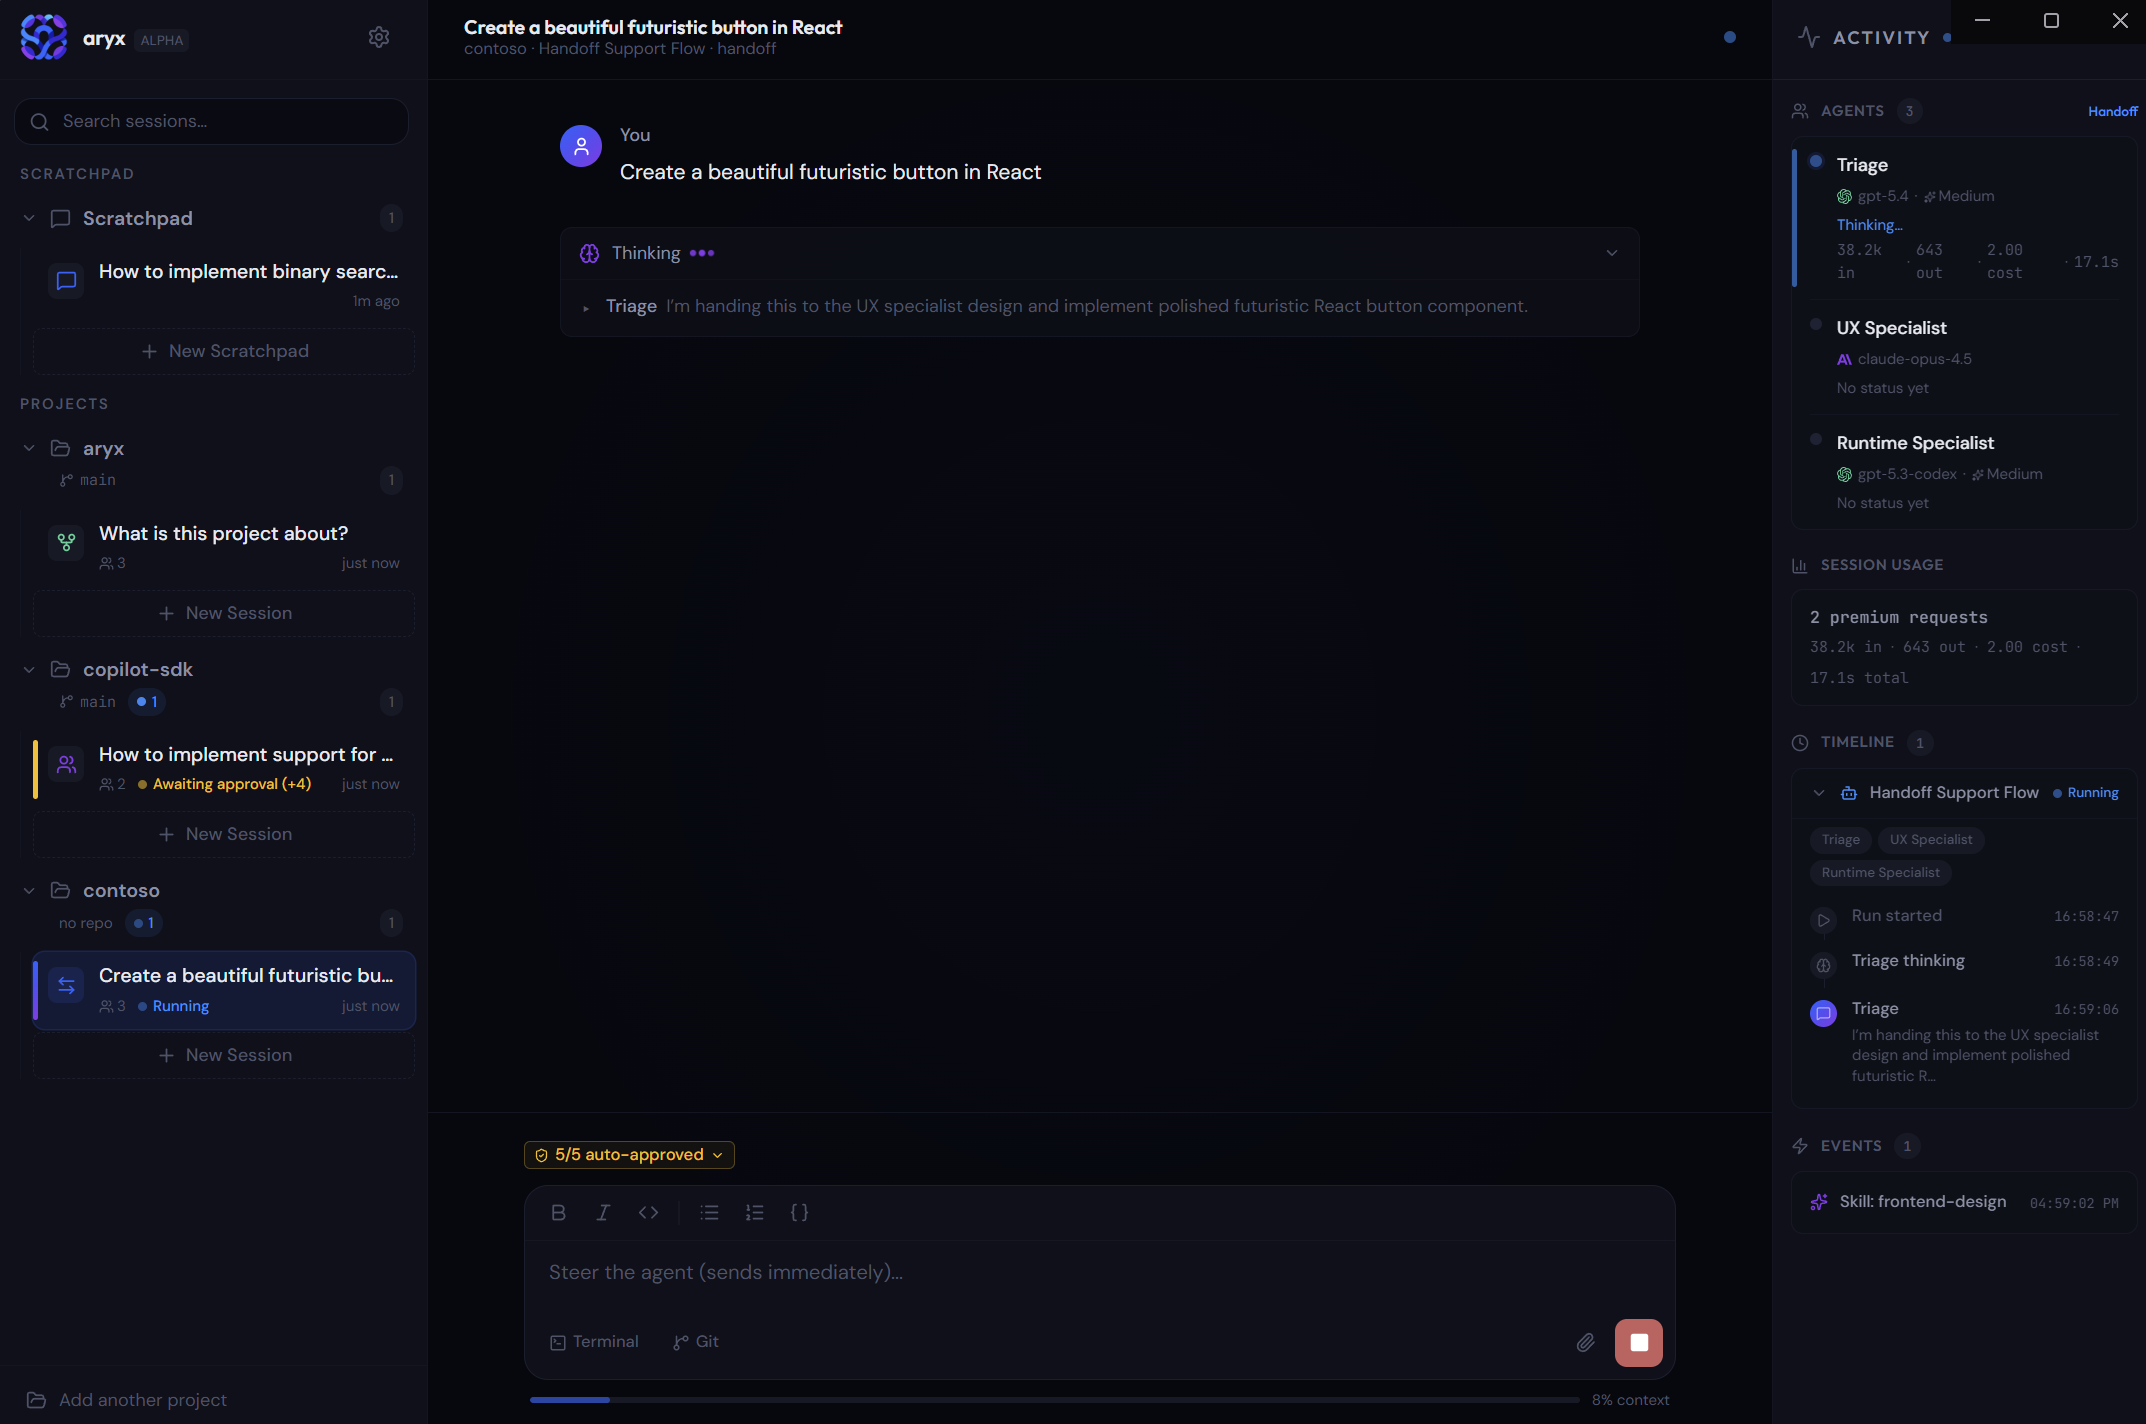Click Add another project
The height and width of the screenshot is (1424, 2146).
[x=127, y=1400]
